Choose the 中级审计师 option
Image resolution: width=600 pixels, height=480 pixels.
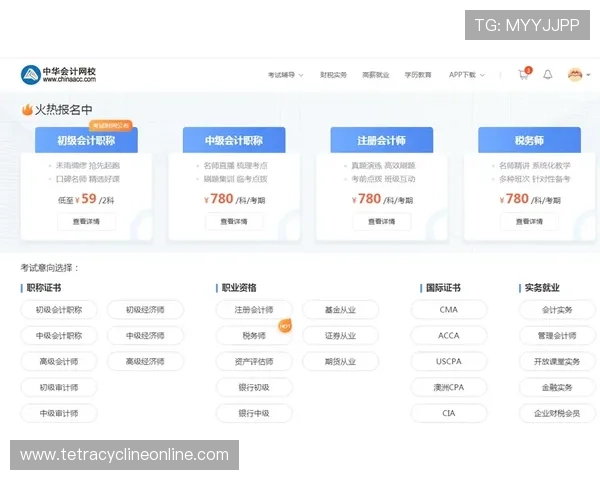pyautogui.click(x=59, y=413)
